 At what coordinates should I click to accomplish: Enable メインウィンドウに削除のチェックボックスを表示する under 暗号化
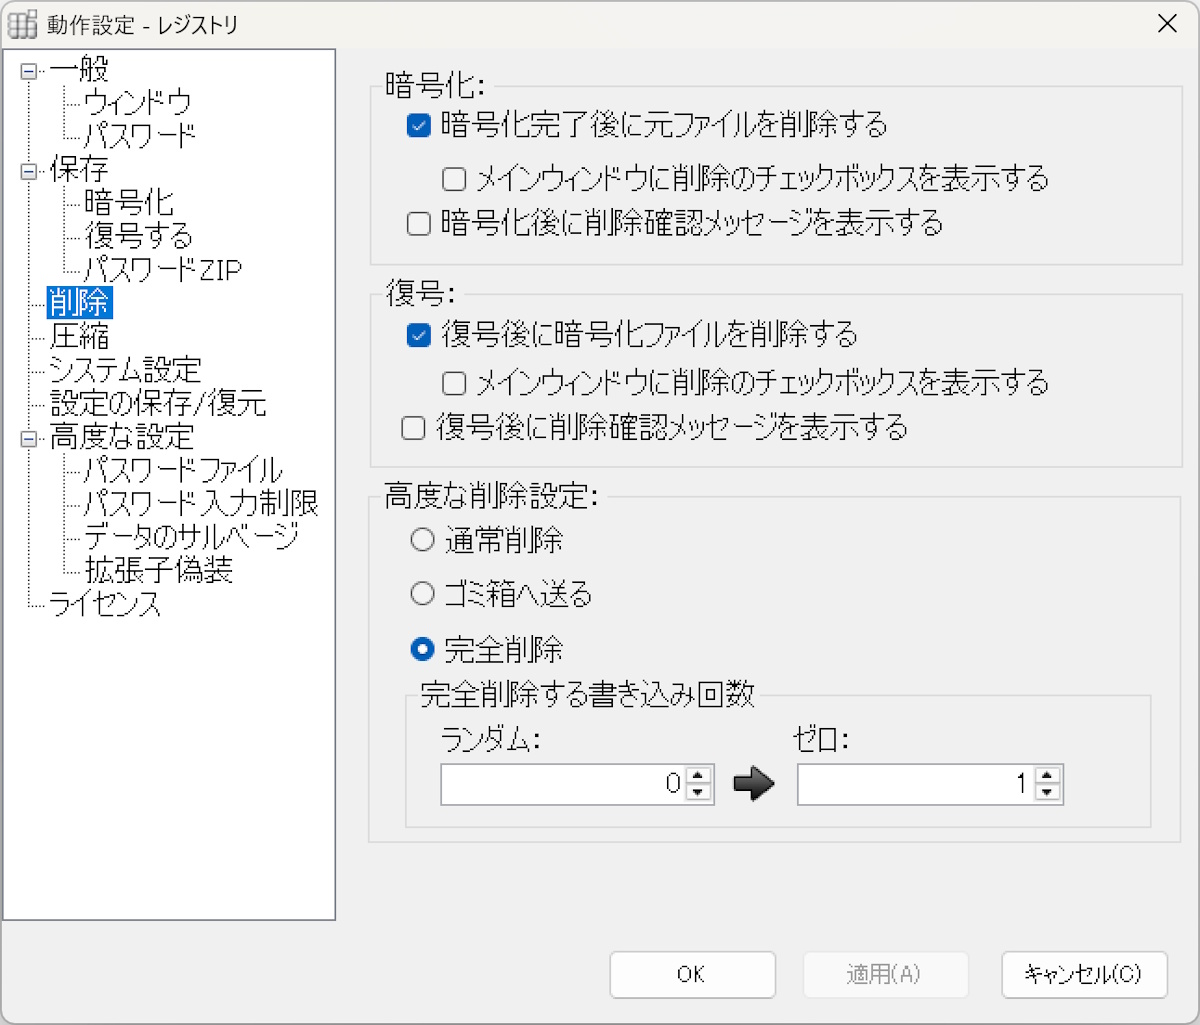click(453, 178)
